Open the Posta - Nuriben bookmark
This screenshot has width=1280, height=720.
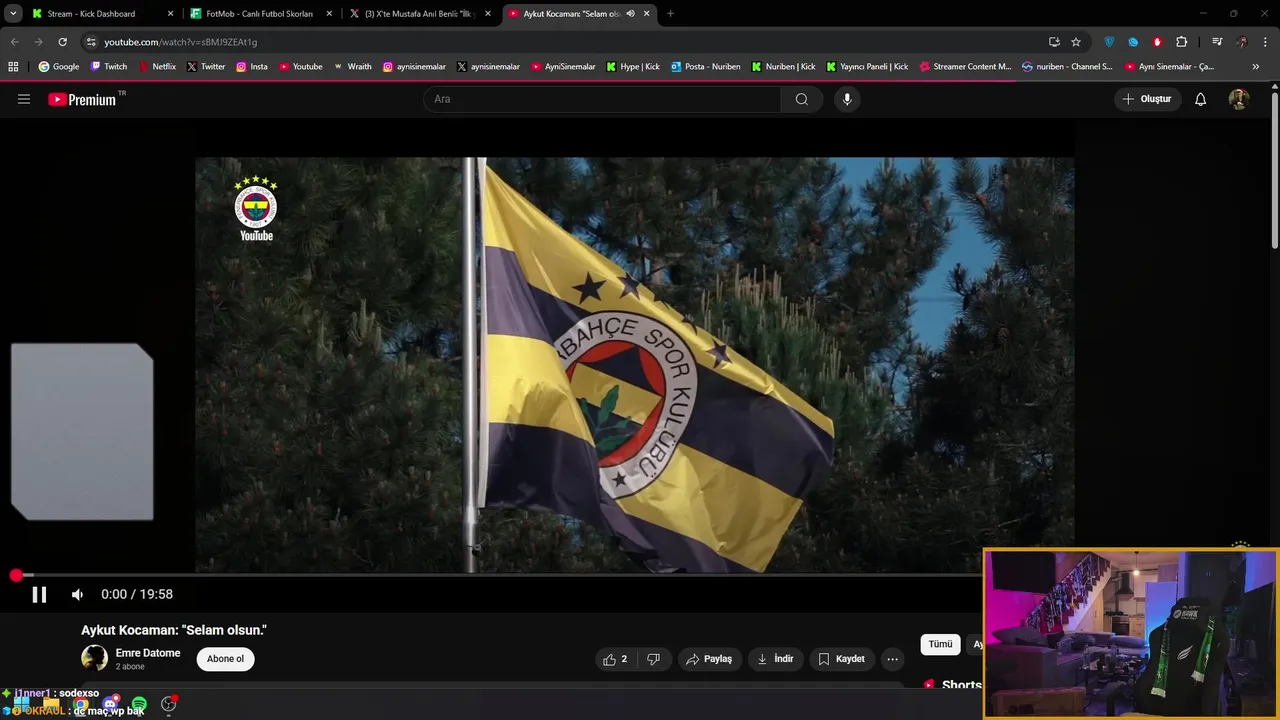tap(705, 67)
